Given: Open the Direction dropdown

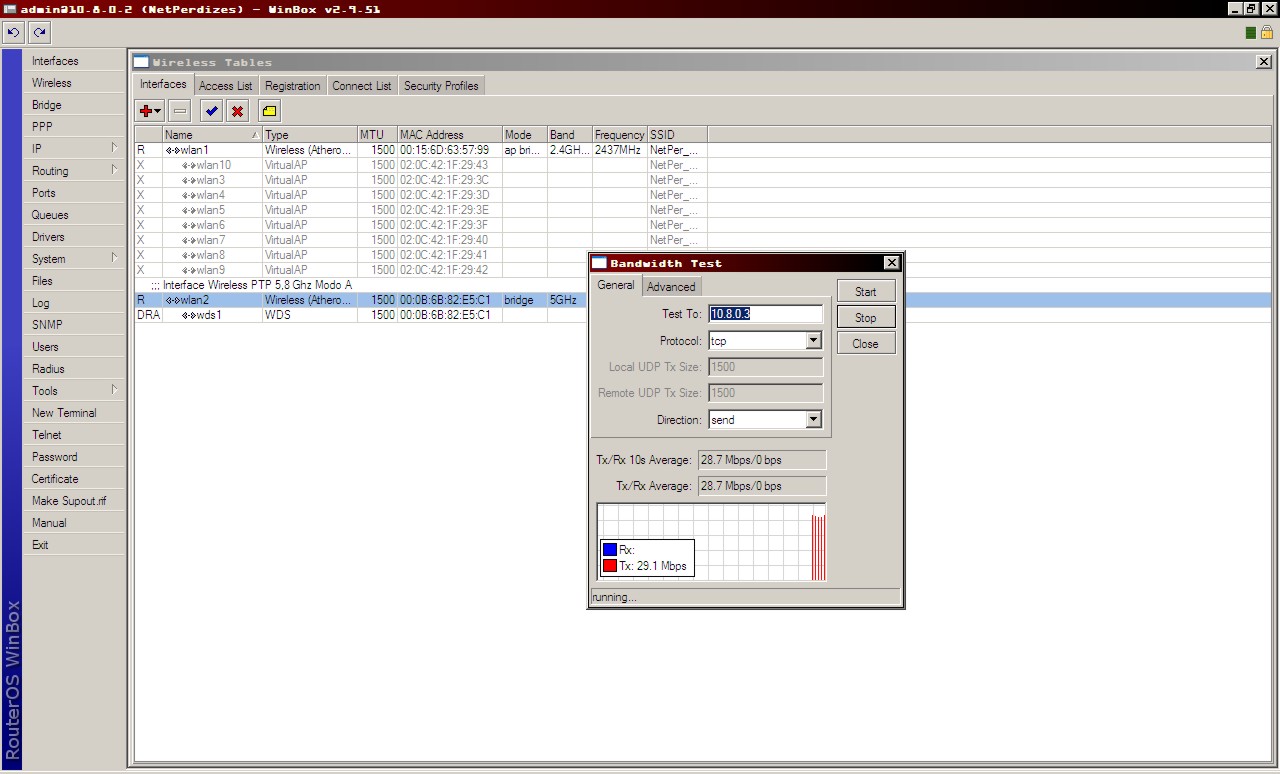Looking at the screenshot, I should (x=813, y=420).
